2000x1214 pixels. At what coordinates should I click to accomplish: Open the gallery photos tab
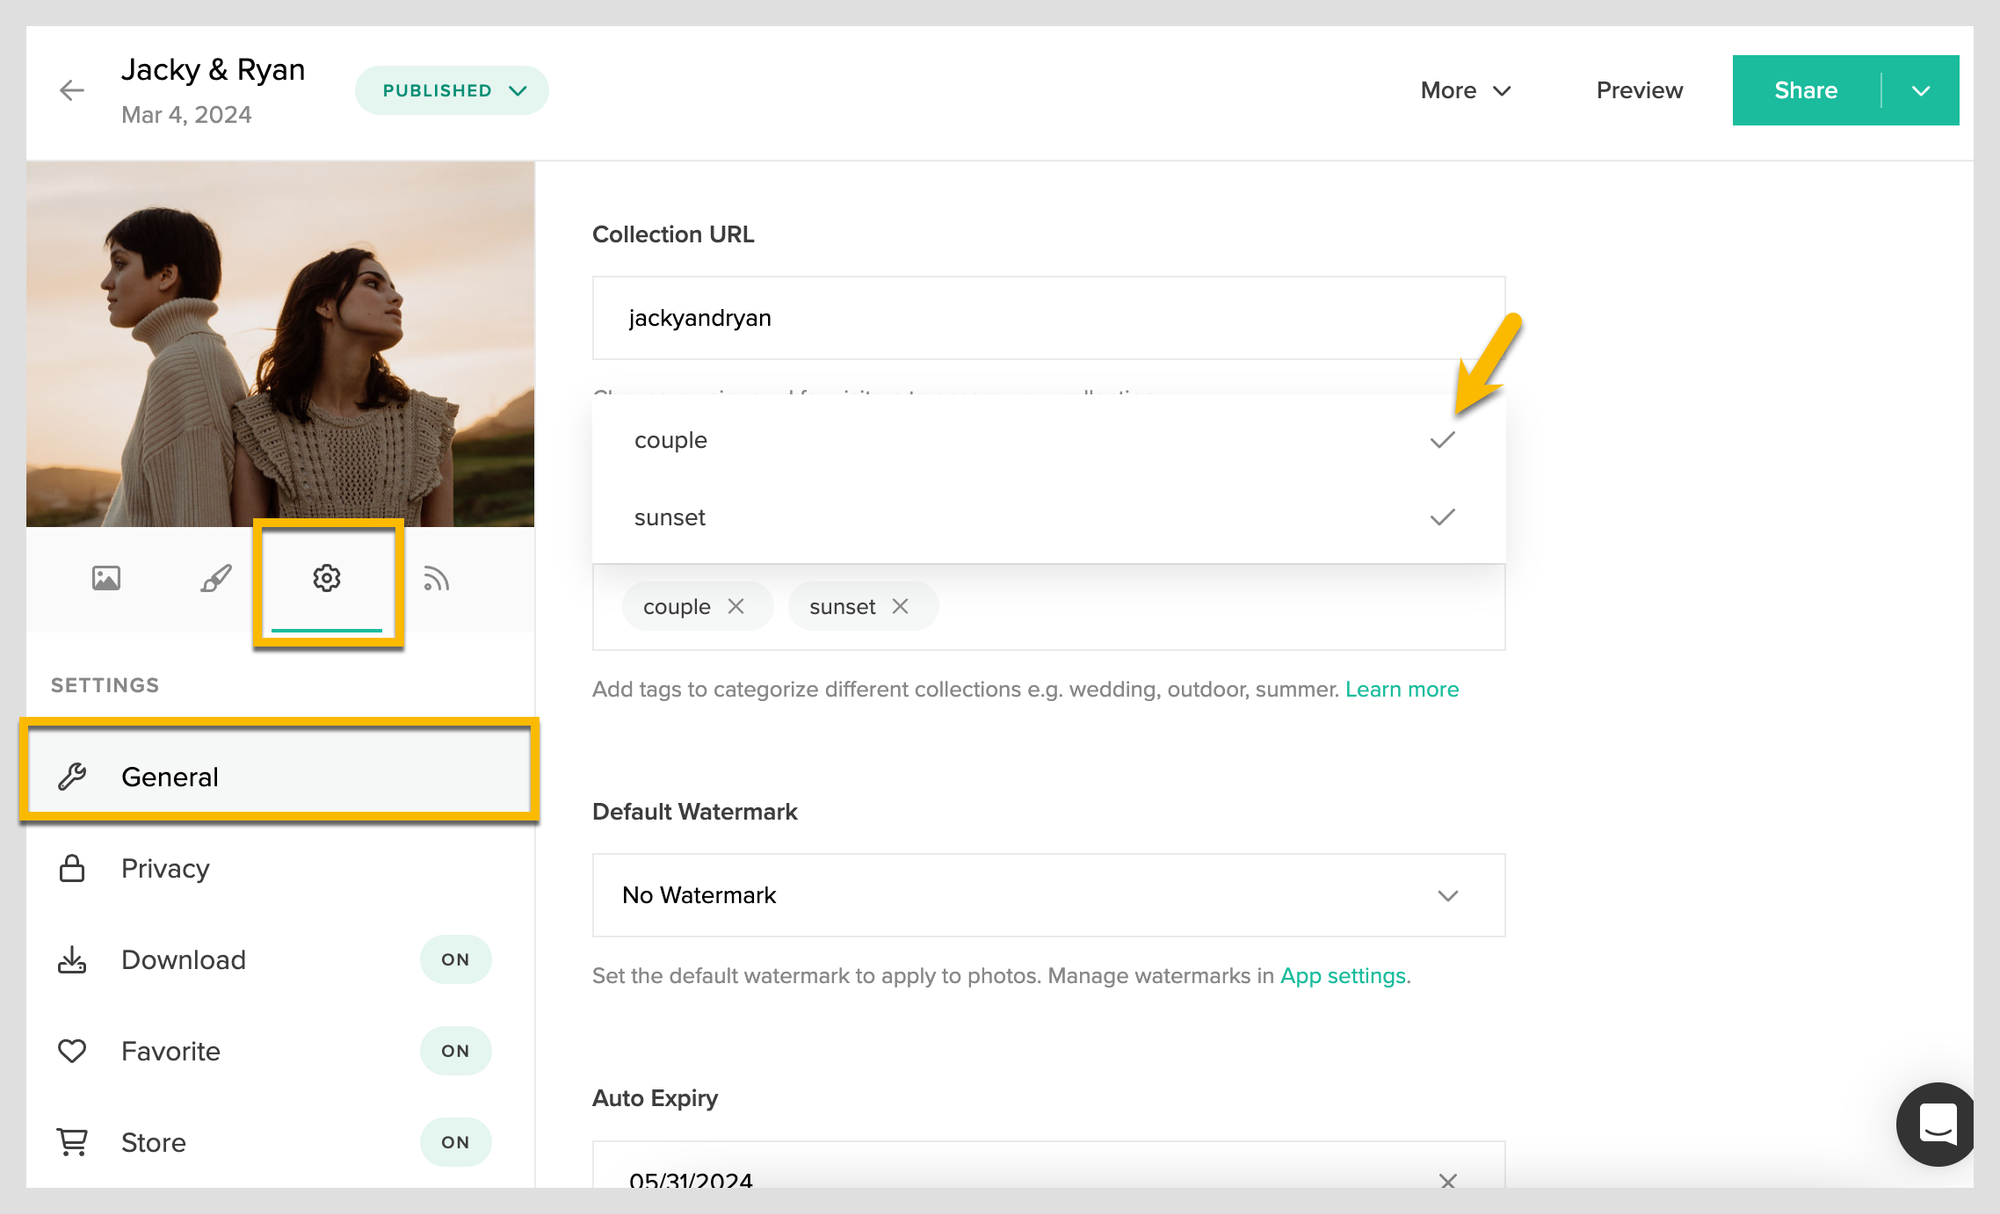pos(106,578)
